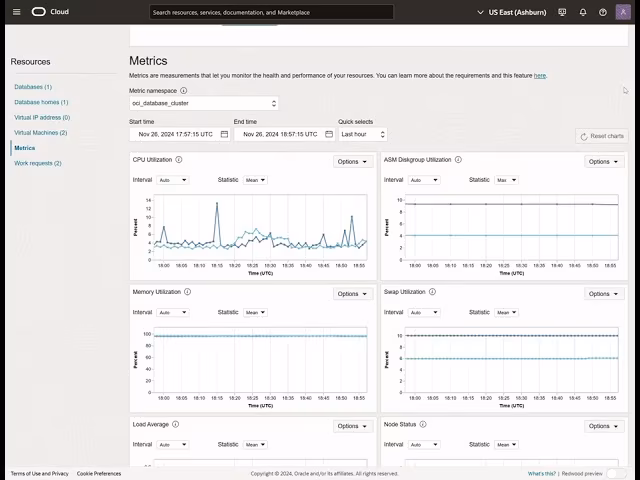Open the Quick selects Last hour dropdown
The image size is (640, 480).
pos(362,134)
